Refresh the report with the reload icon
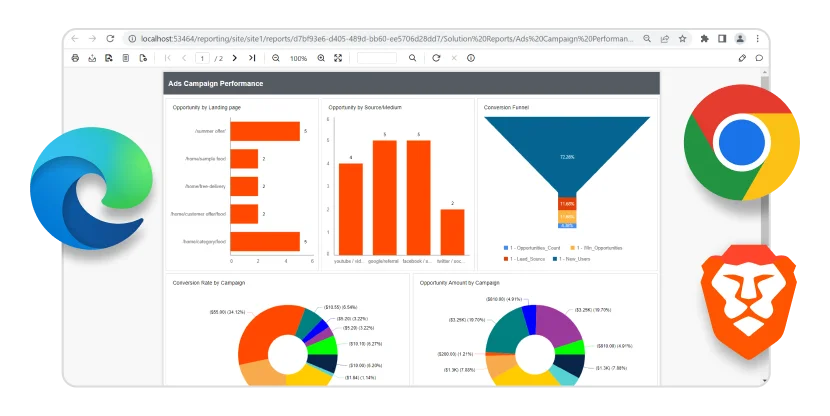The image size is (830, 416). [436, 58]
